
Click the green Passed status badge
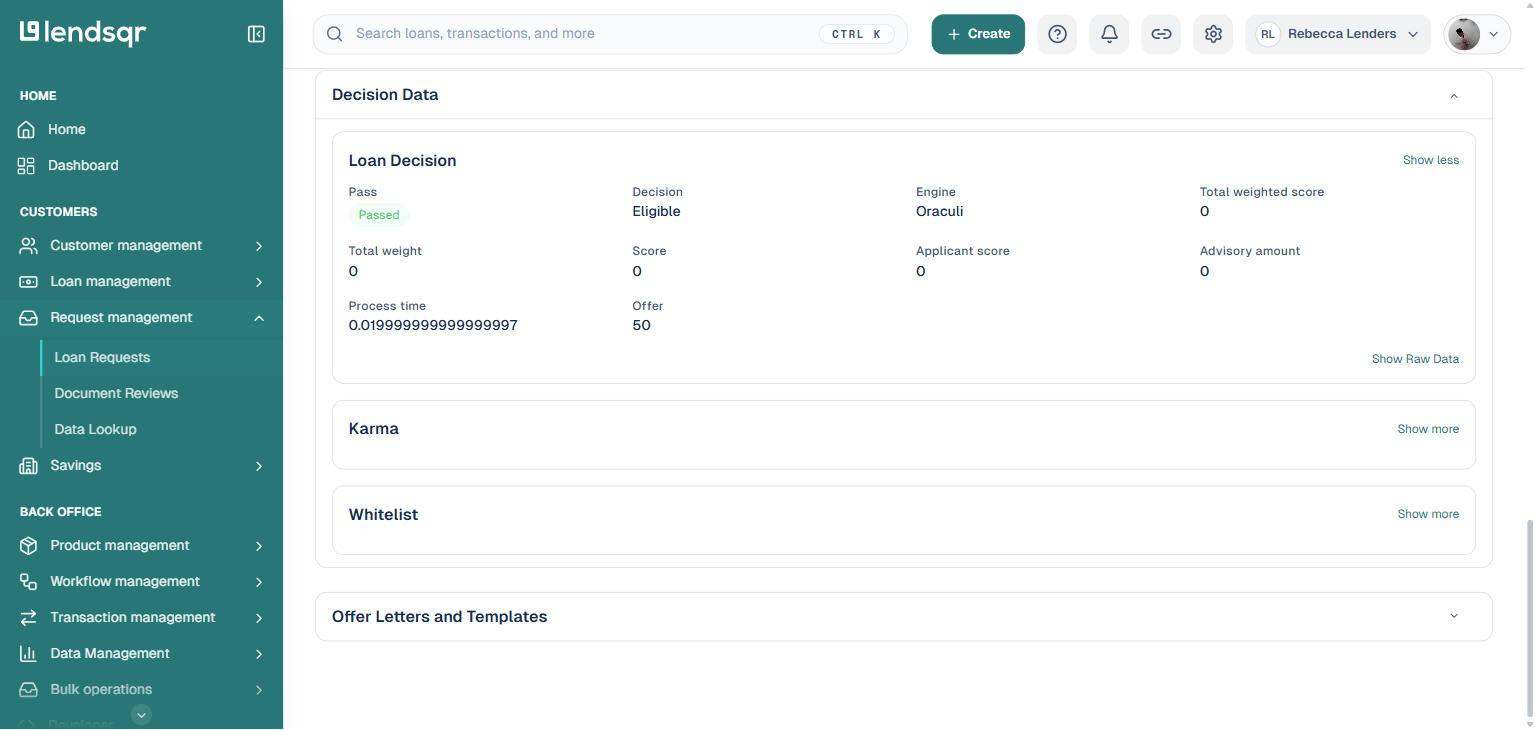pyautogui.click(x=379, y=215)
